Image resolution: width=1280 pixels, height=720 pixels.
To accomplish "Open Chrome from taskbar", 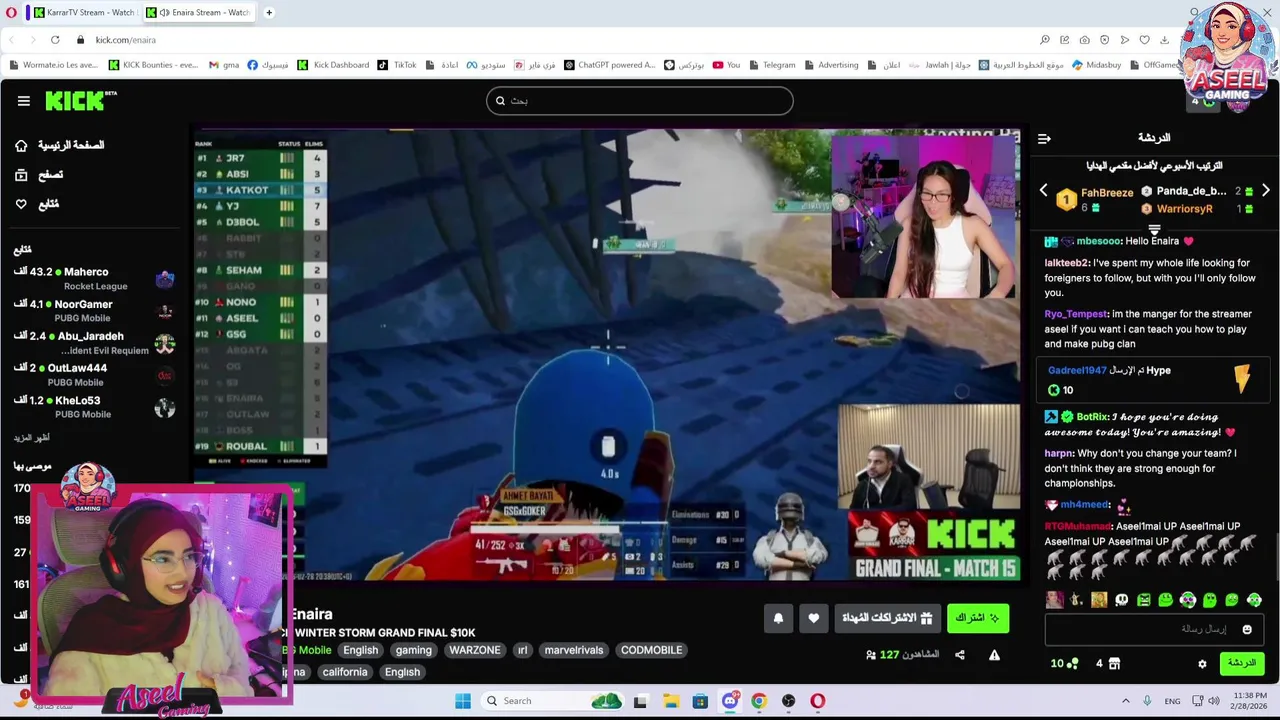I will tap(759, 701).
